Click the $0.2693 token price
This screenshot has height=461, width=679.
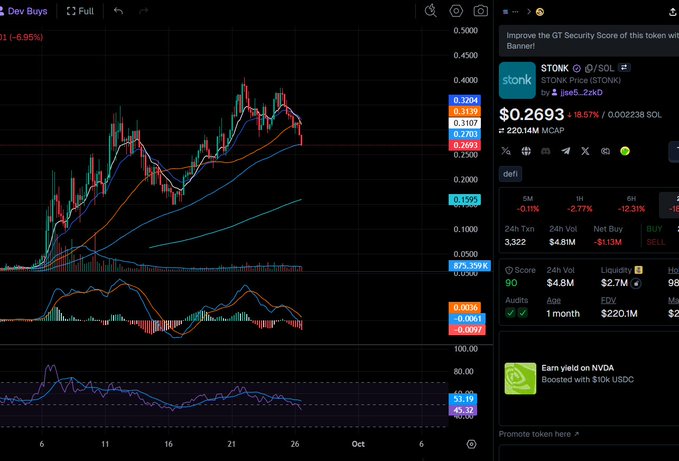531,115
